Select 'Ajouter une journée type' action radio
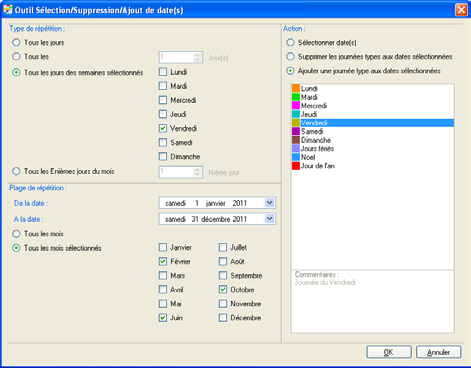471x368 pixels. click(290, 71)
